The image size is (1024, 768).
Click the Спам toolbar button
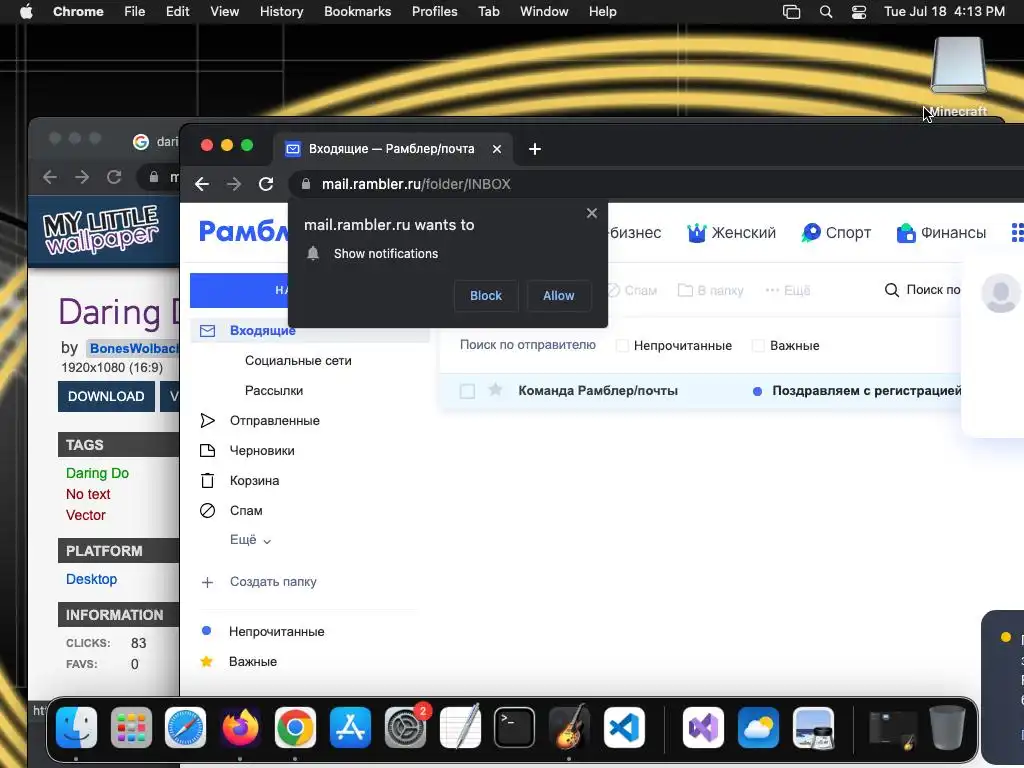(x=632, y=291)
